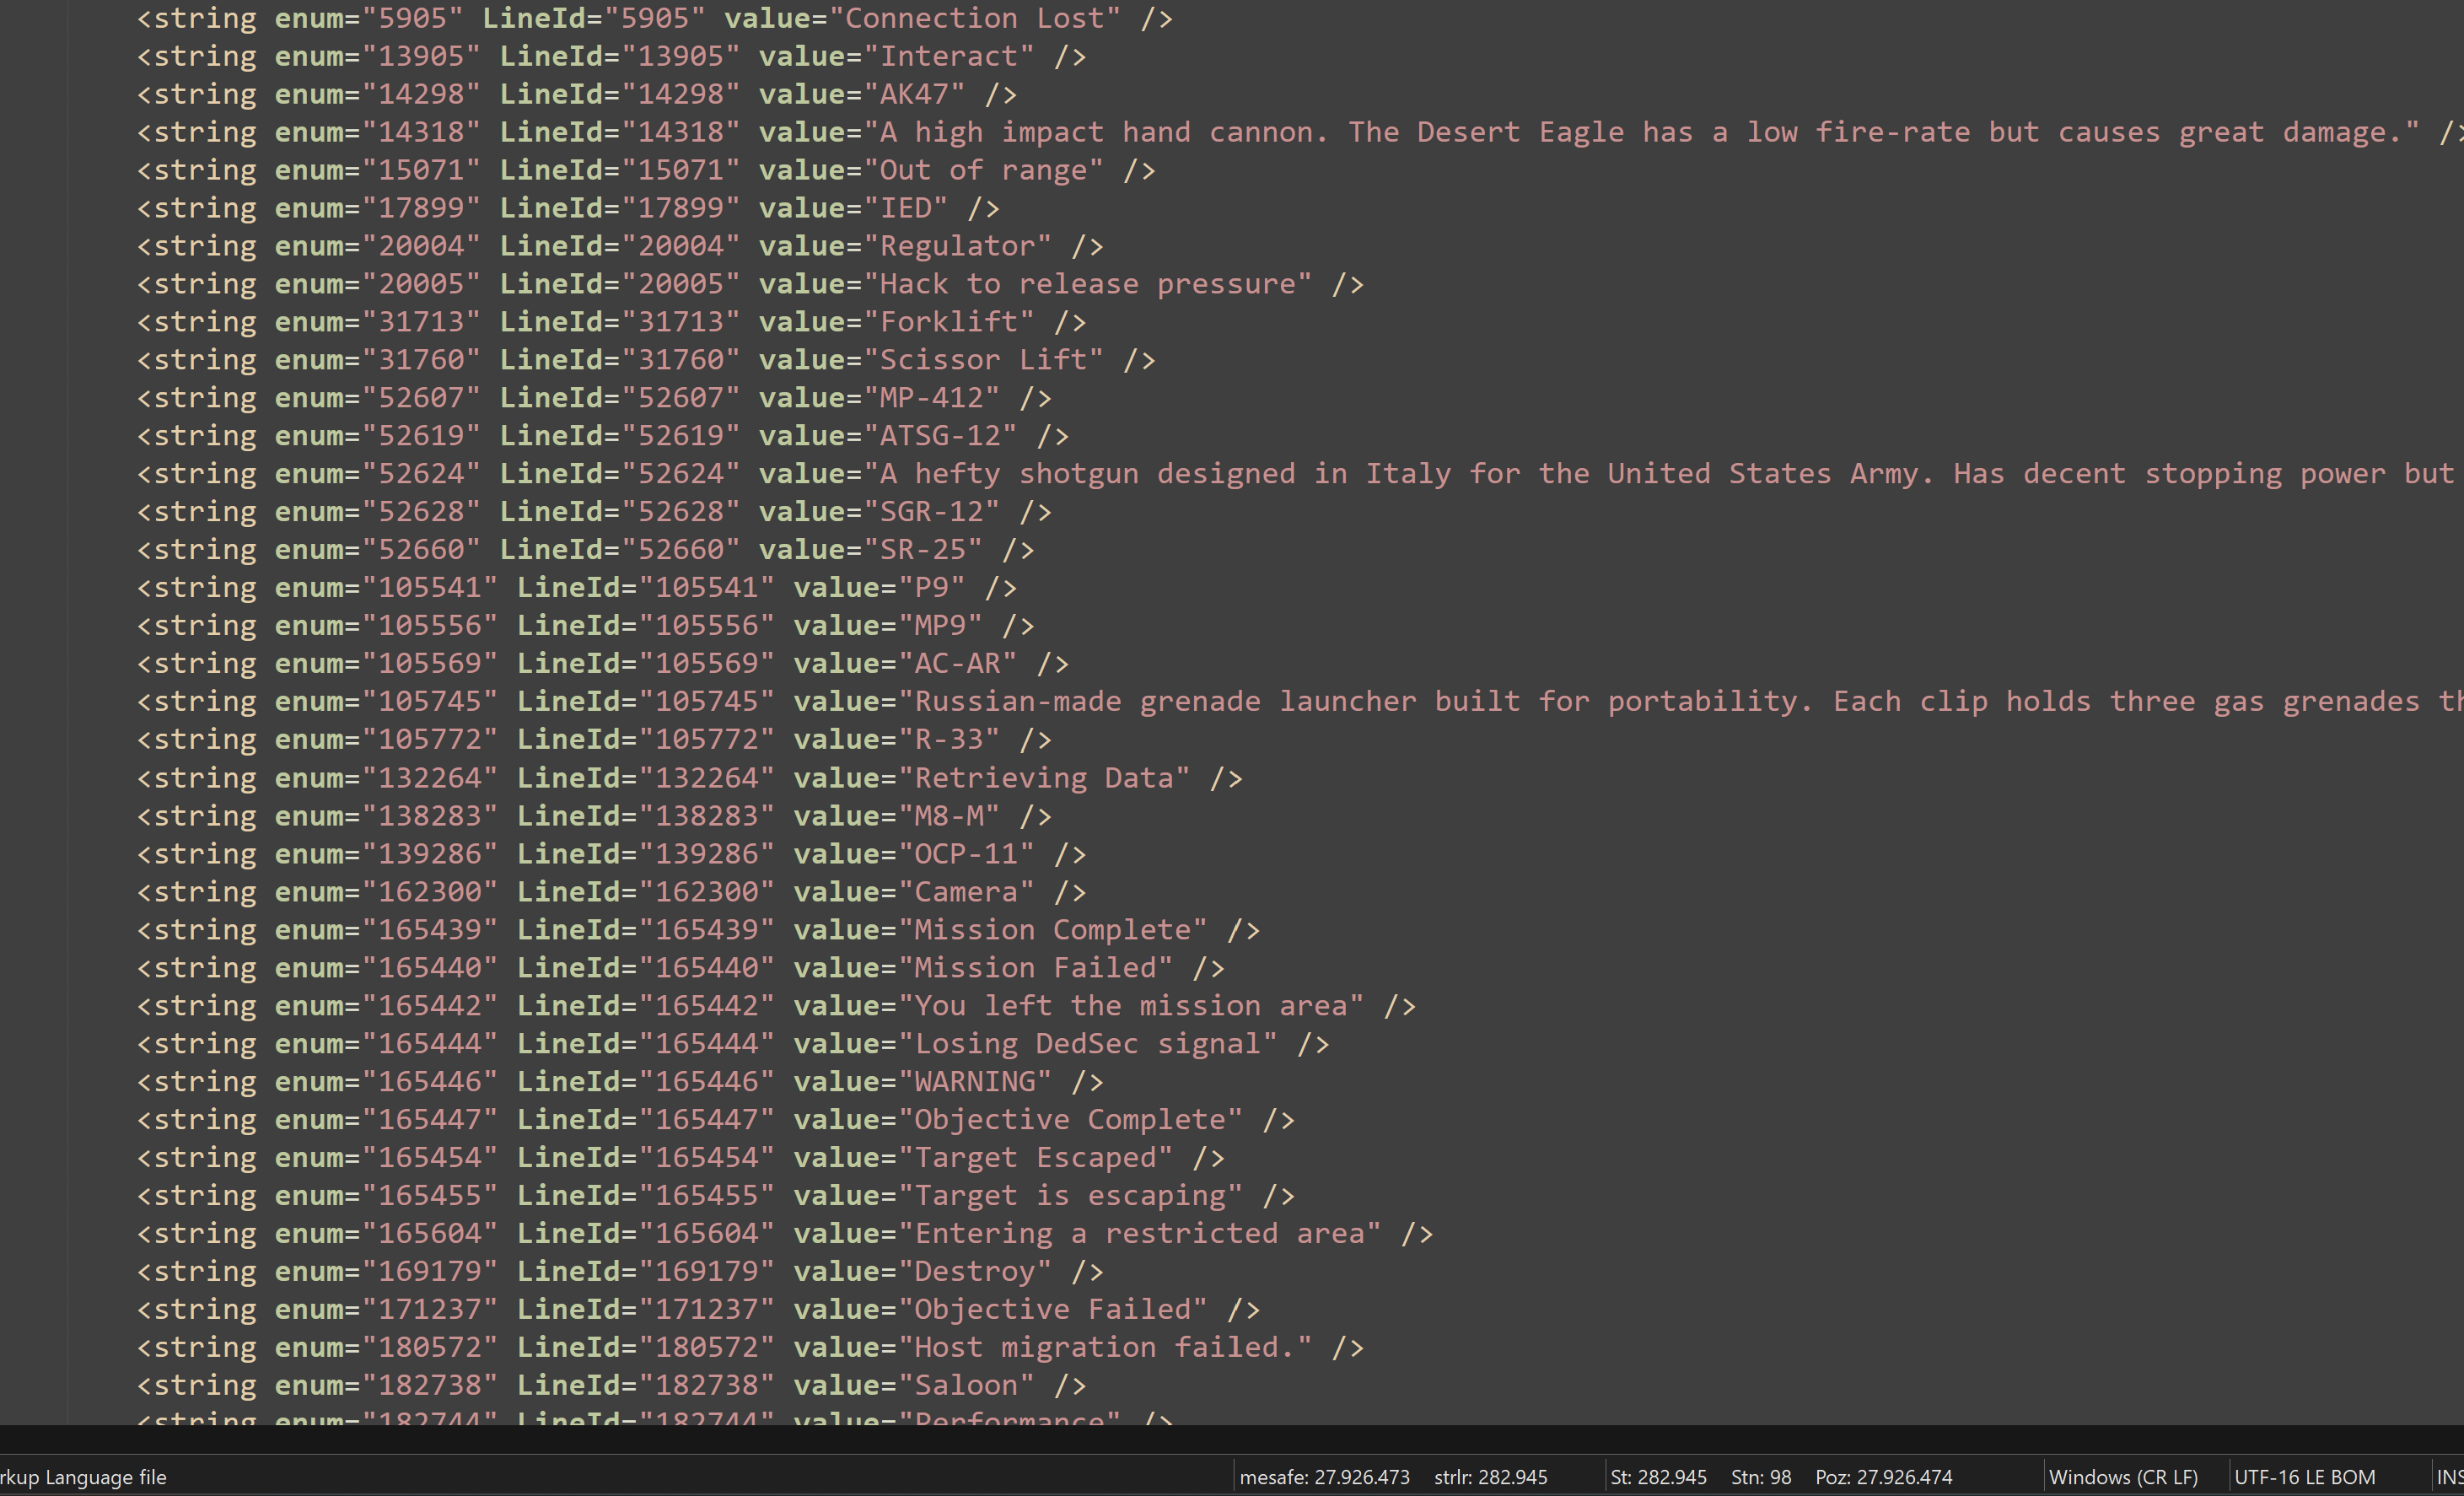Click the Windows (CR LF) line-ending field
This screenshot has width=2464, height=1496.
(2123, 1477)
